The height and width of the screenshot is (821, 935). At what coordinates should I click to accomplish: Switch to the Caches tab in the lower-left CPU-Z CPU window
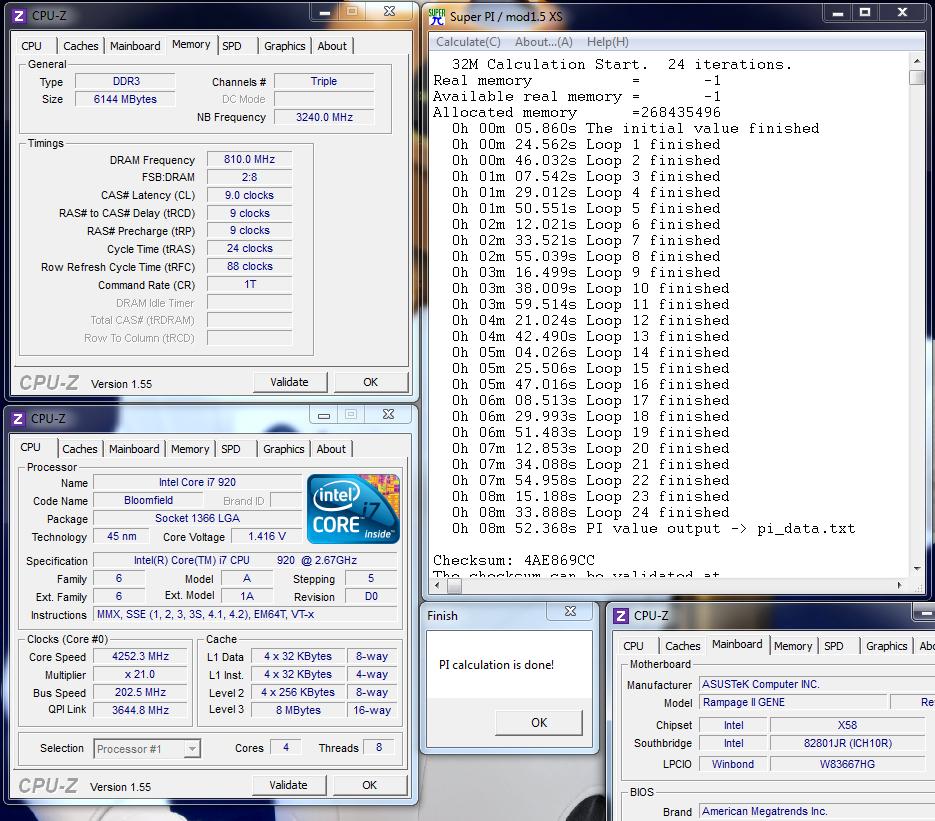(79, 449)
